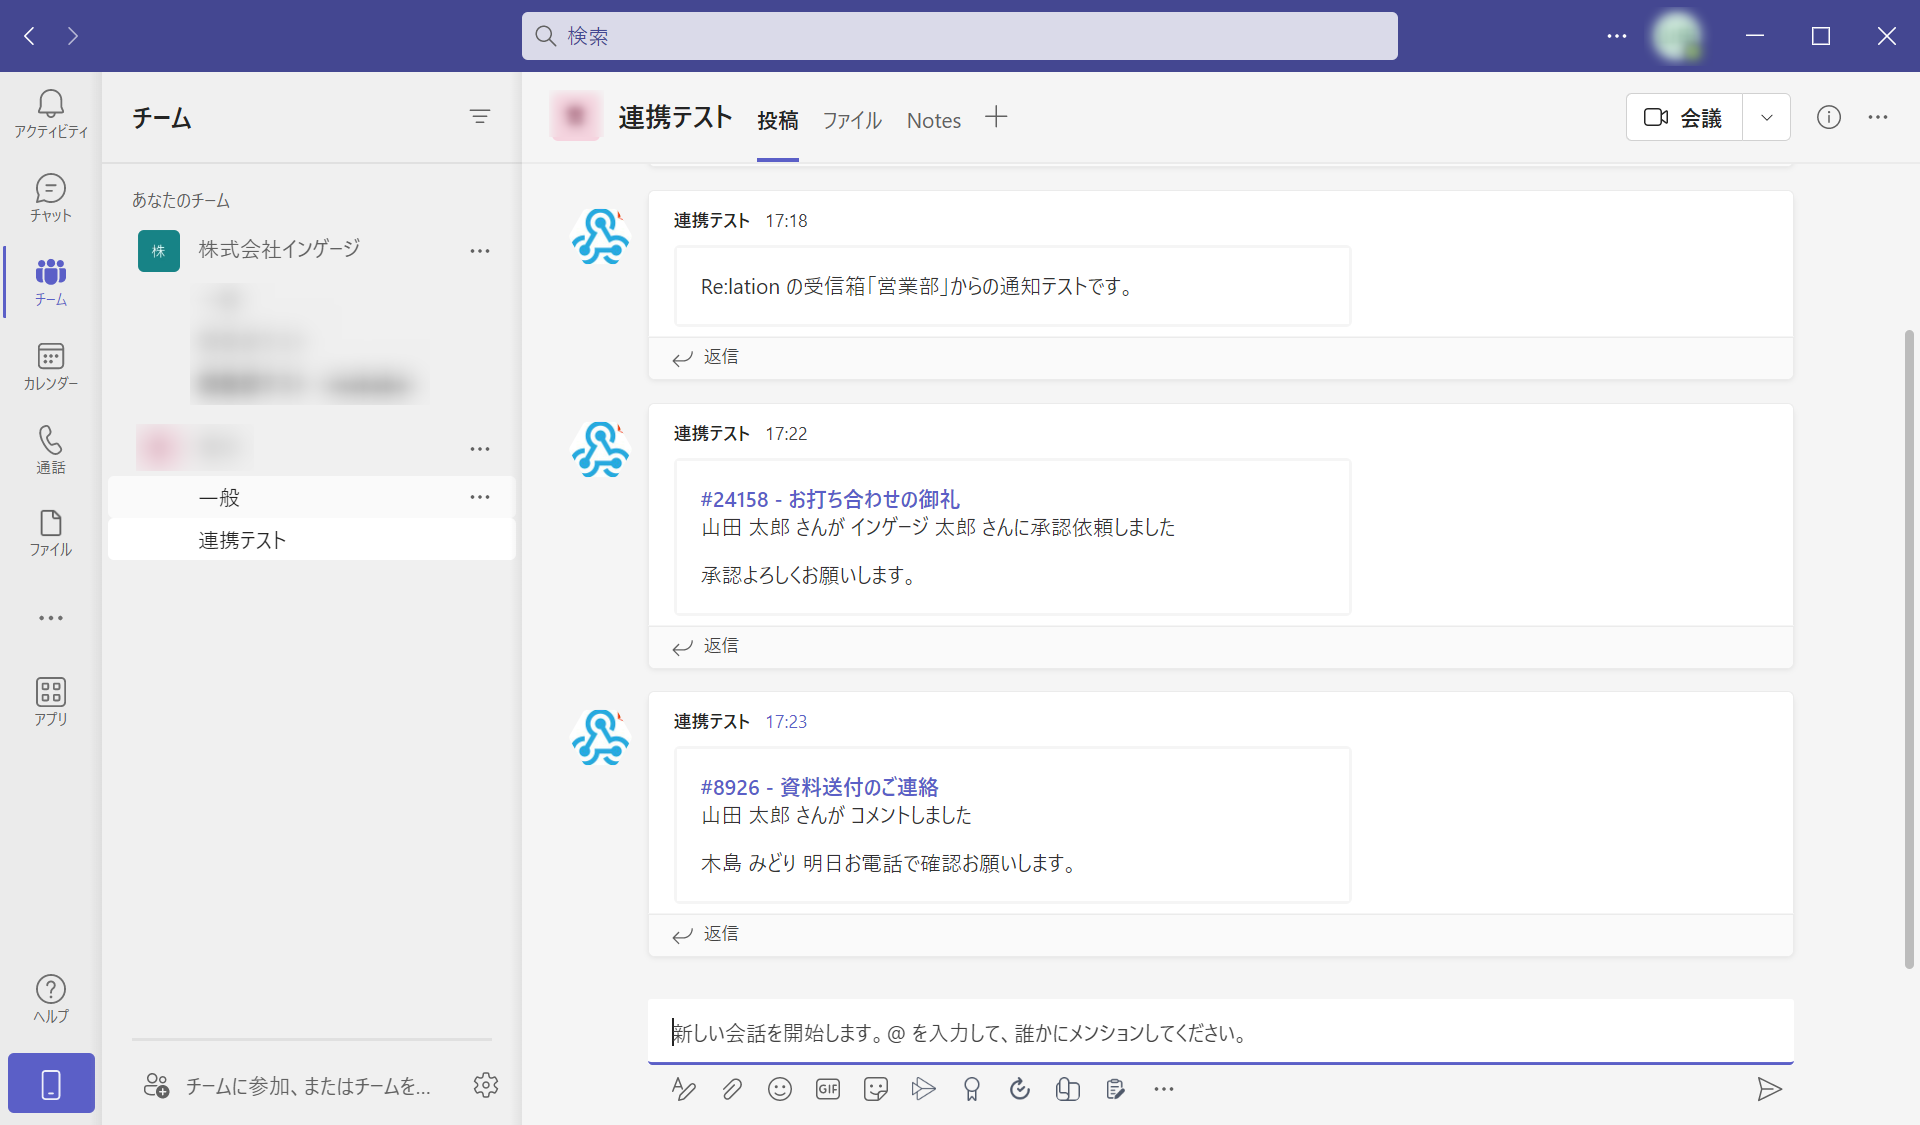Switch to the 投稿 tab

pos(778,121)
